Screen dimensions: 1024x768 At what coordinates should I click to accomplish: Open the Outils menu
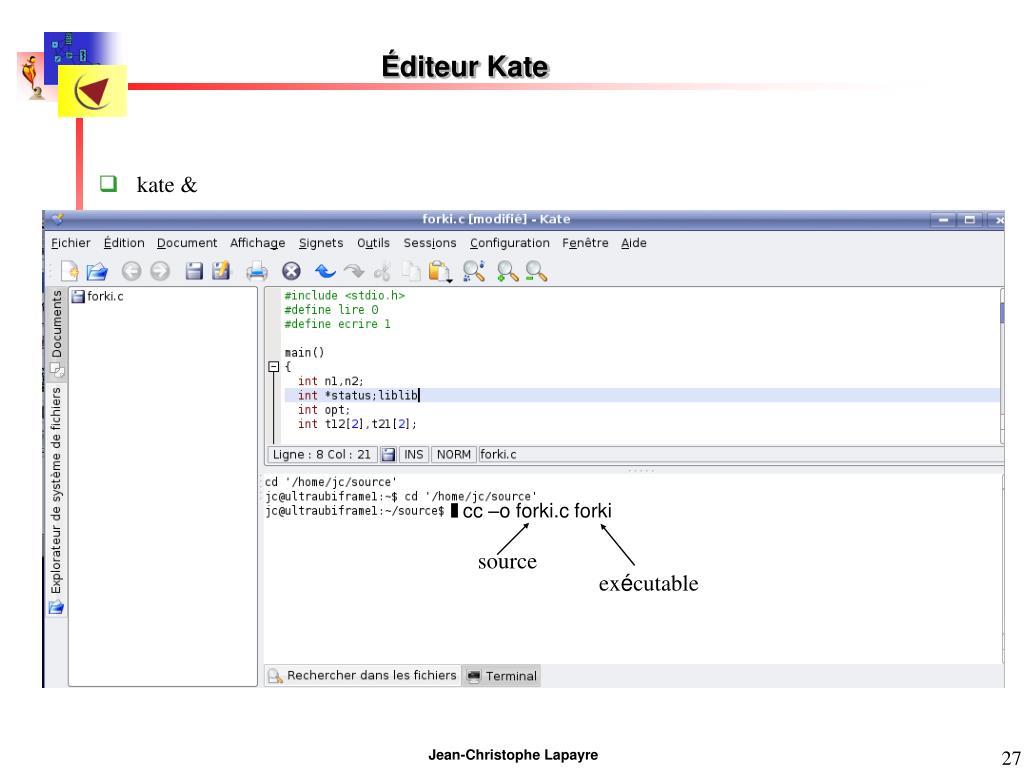[x=373, y=243]
